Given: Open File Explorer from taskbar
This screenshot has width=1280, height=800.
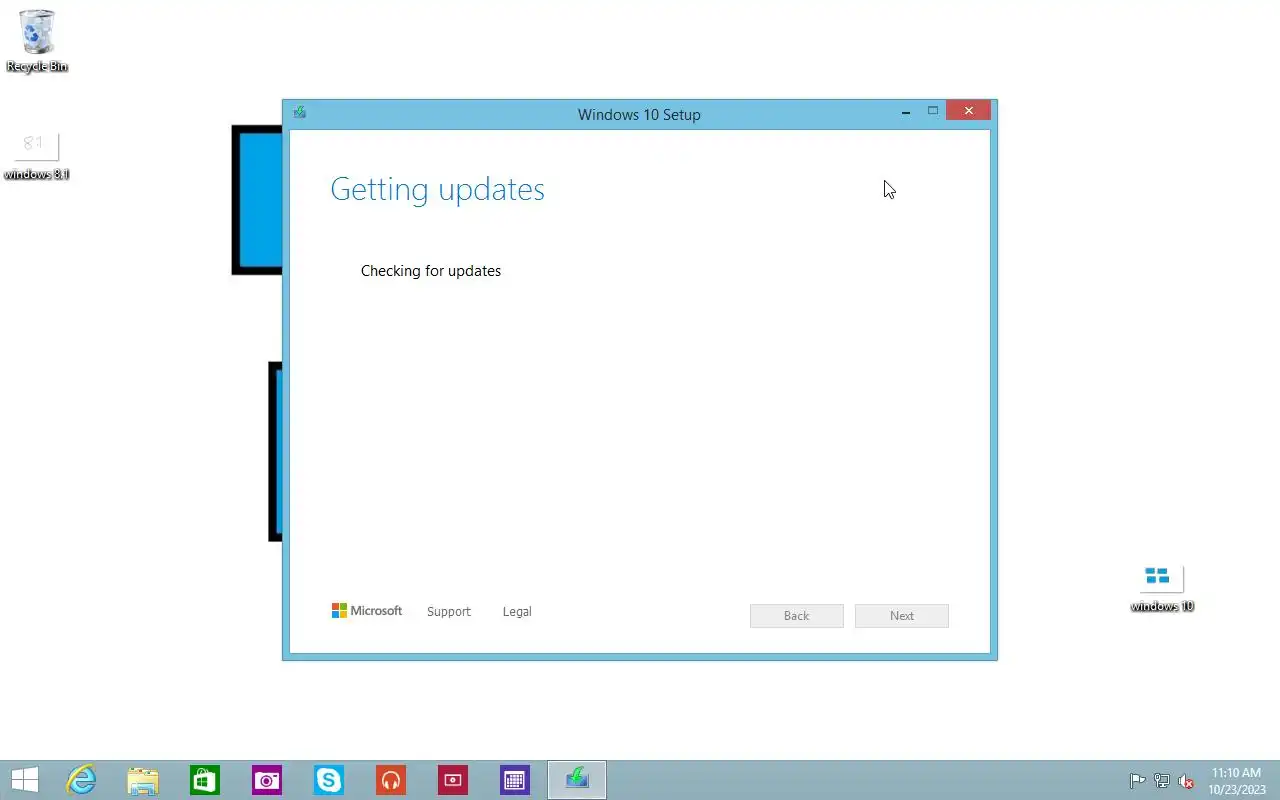Looking at the screenshot, I should click(143, 780).
